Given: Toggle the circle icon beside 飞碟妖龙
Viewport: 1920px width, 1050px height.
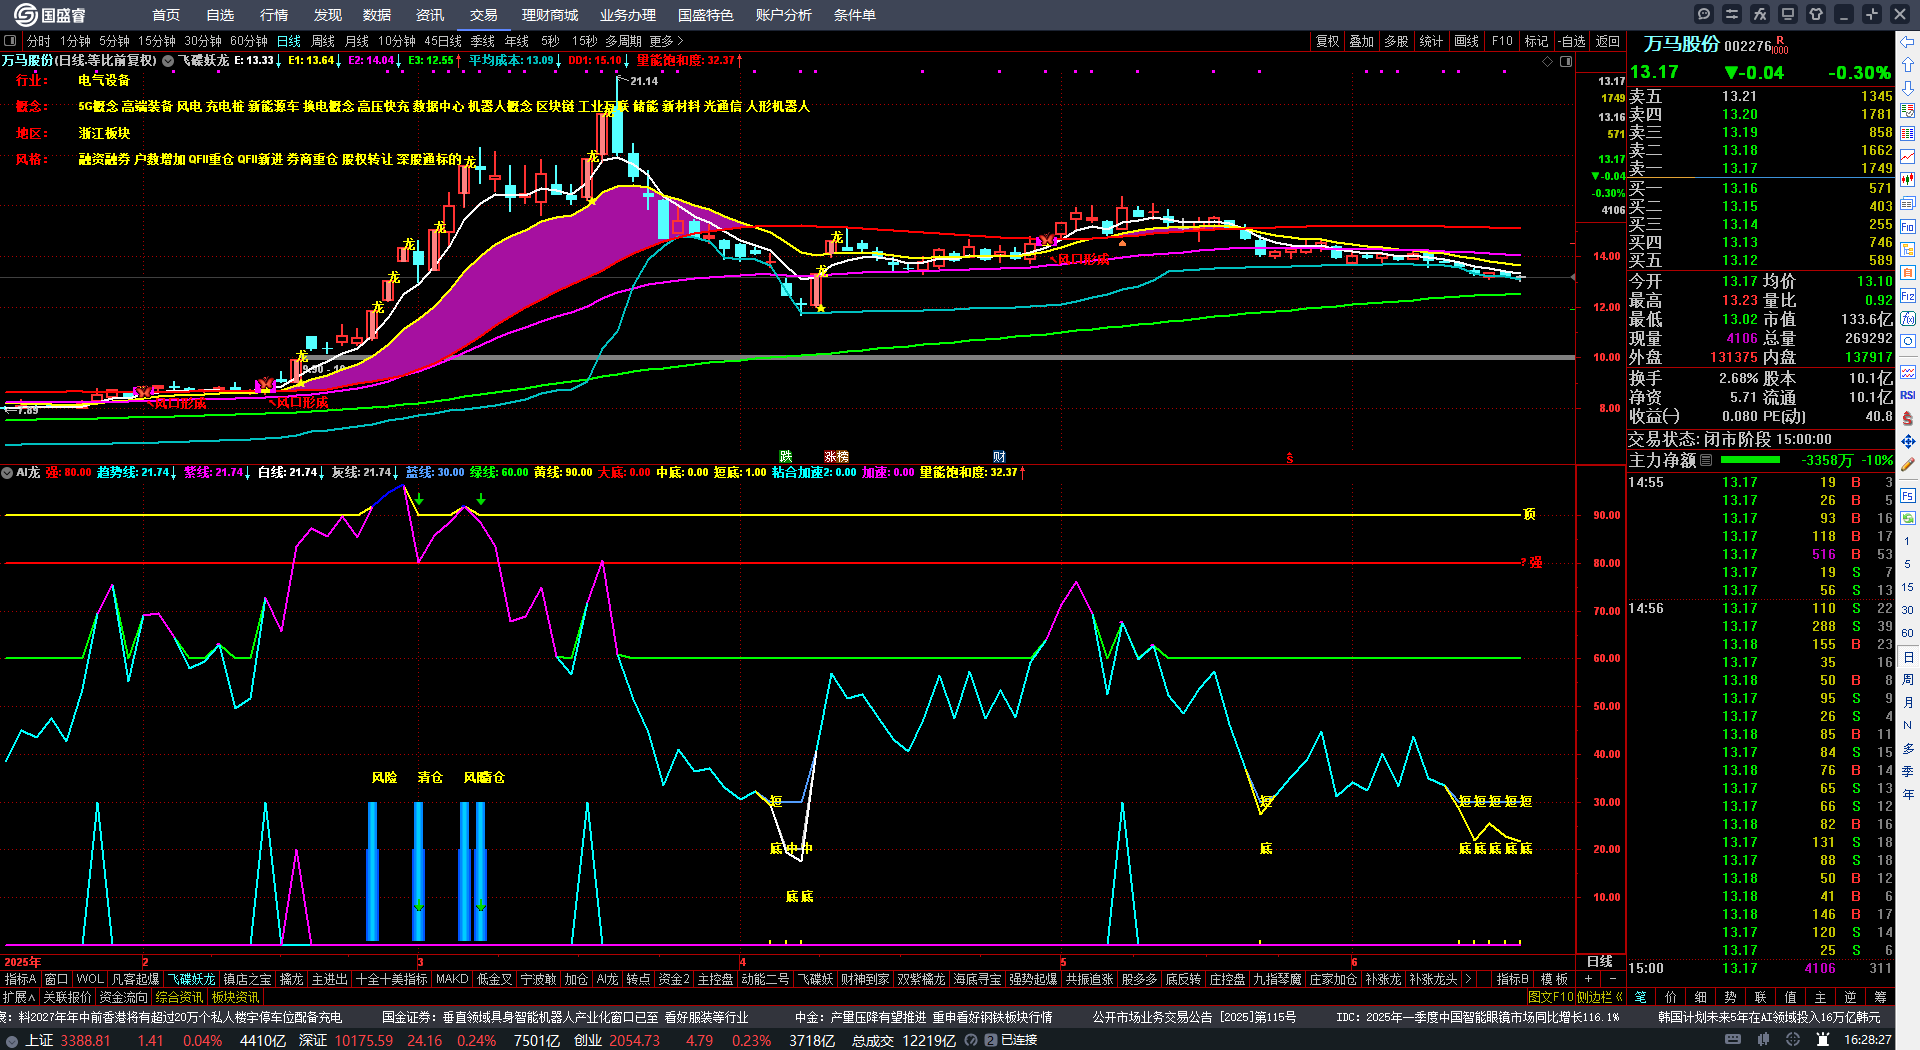Looking at the screenshot, I should [x=168, y=61].
